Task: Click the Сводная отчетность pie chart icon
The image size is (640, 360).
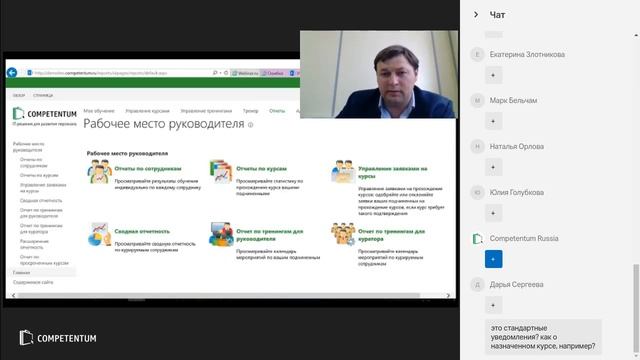Action: (99, 234)
